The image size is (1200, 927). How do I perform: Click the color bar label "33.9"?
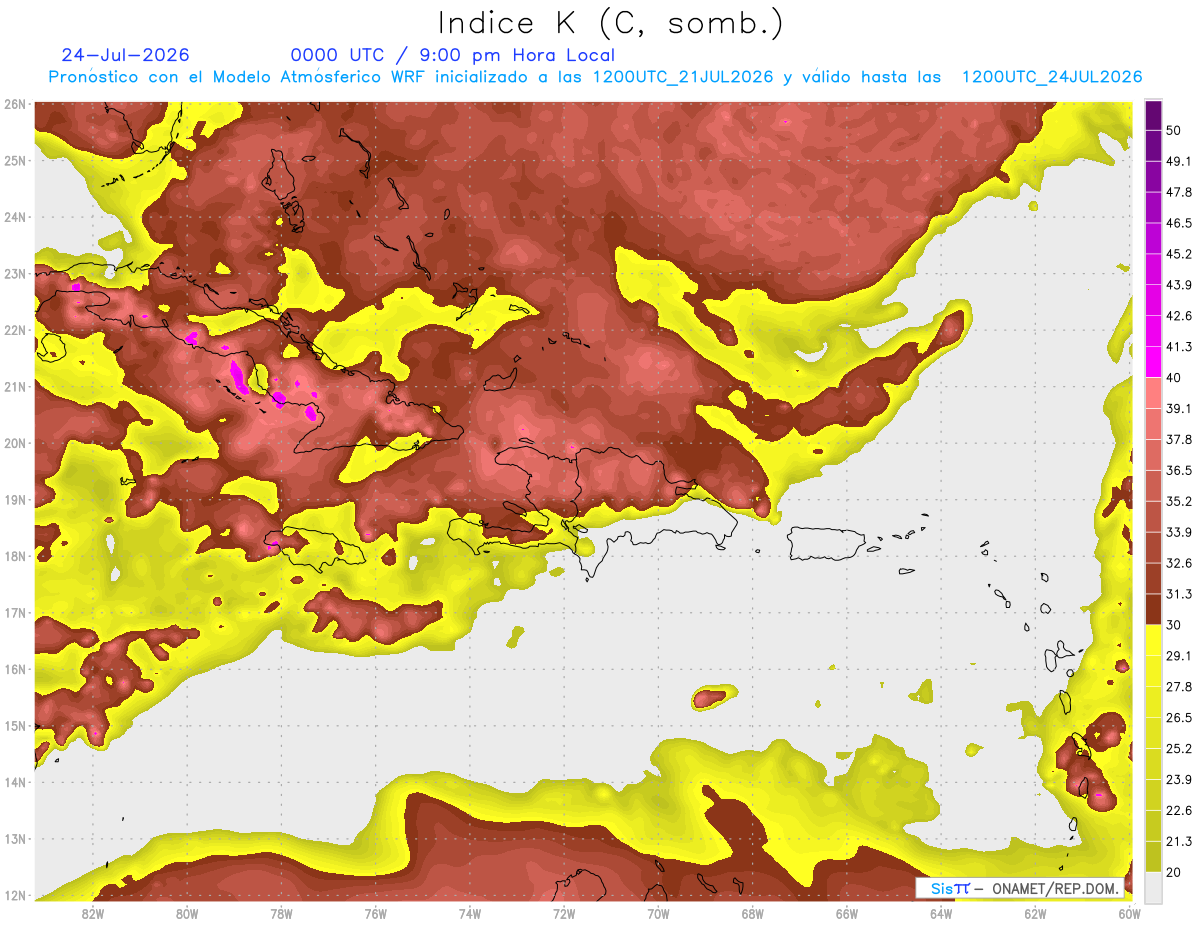1179,532
